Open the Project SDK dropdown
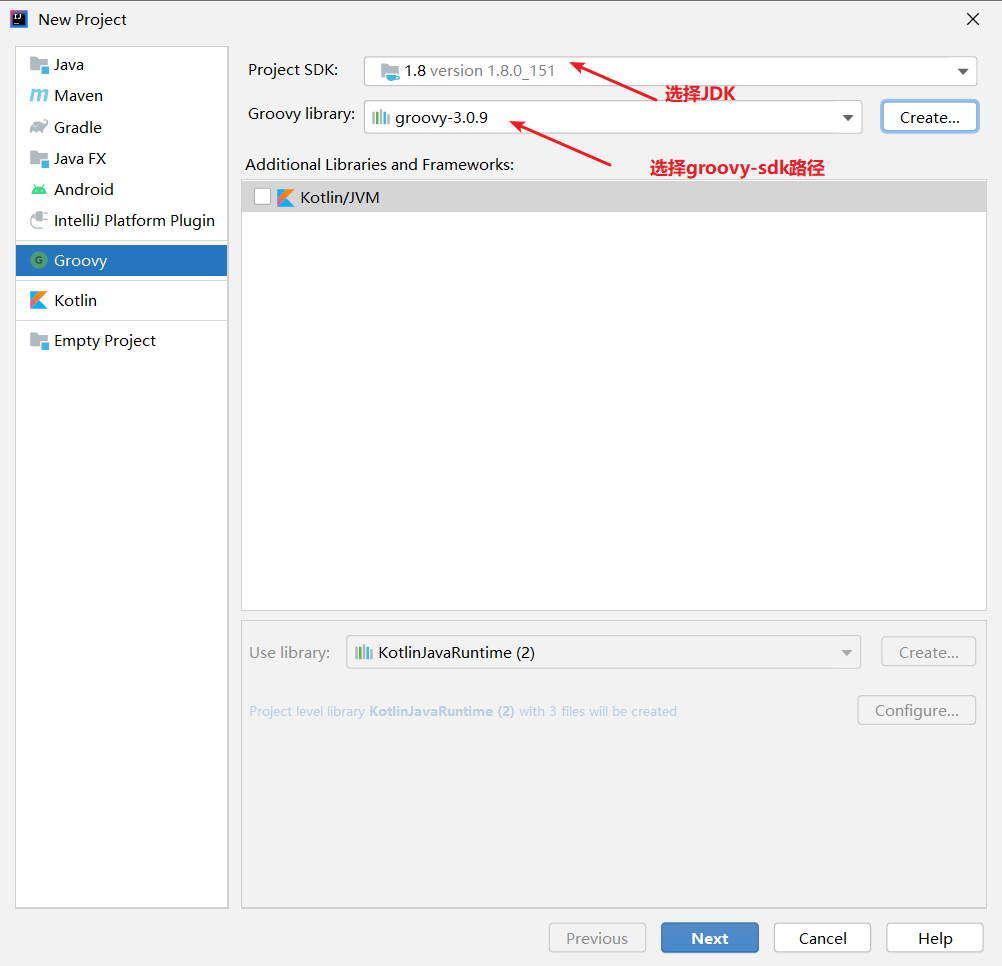Image resolution: width=1002 pixels, height=966 pixels. [x=670, y=71]
